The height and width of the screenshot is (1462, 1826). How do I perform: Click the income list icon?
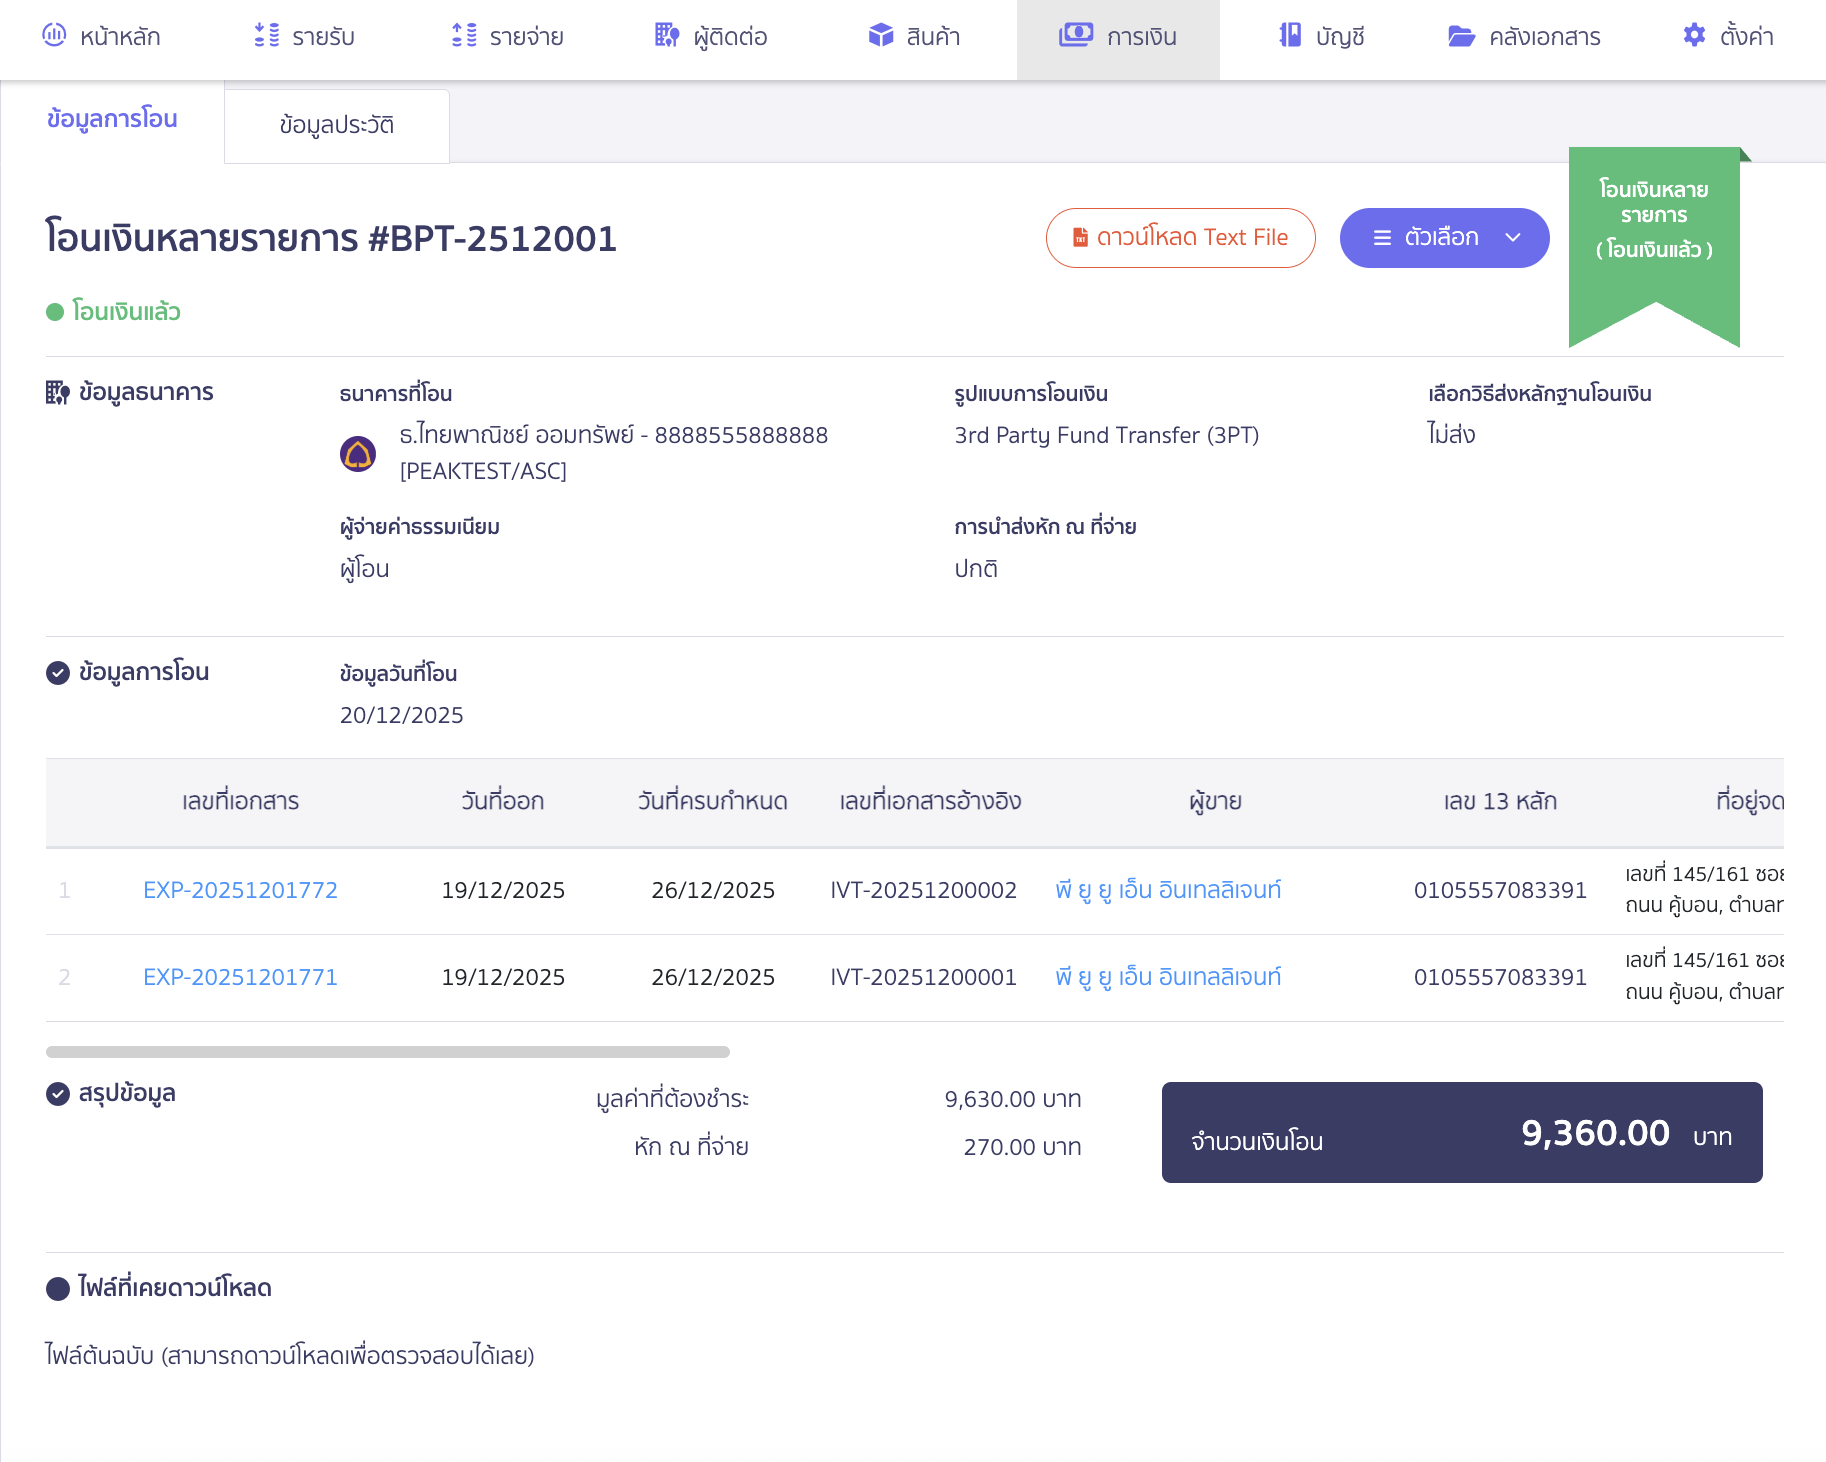click(266, 36)
